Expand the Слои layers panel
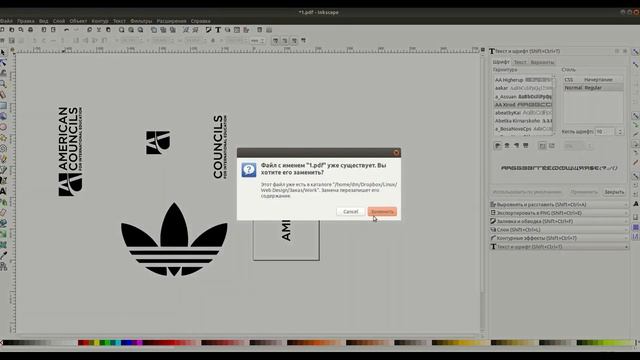 (x=559, y=230)
